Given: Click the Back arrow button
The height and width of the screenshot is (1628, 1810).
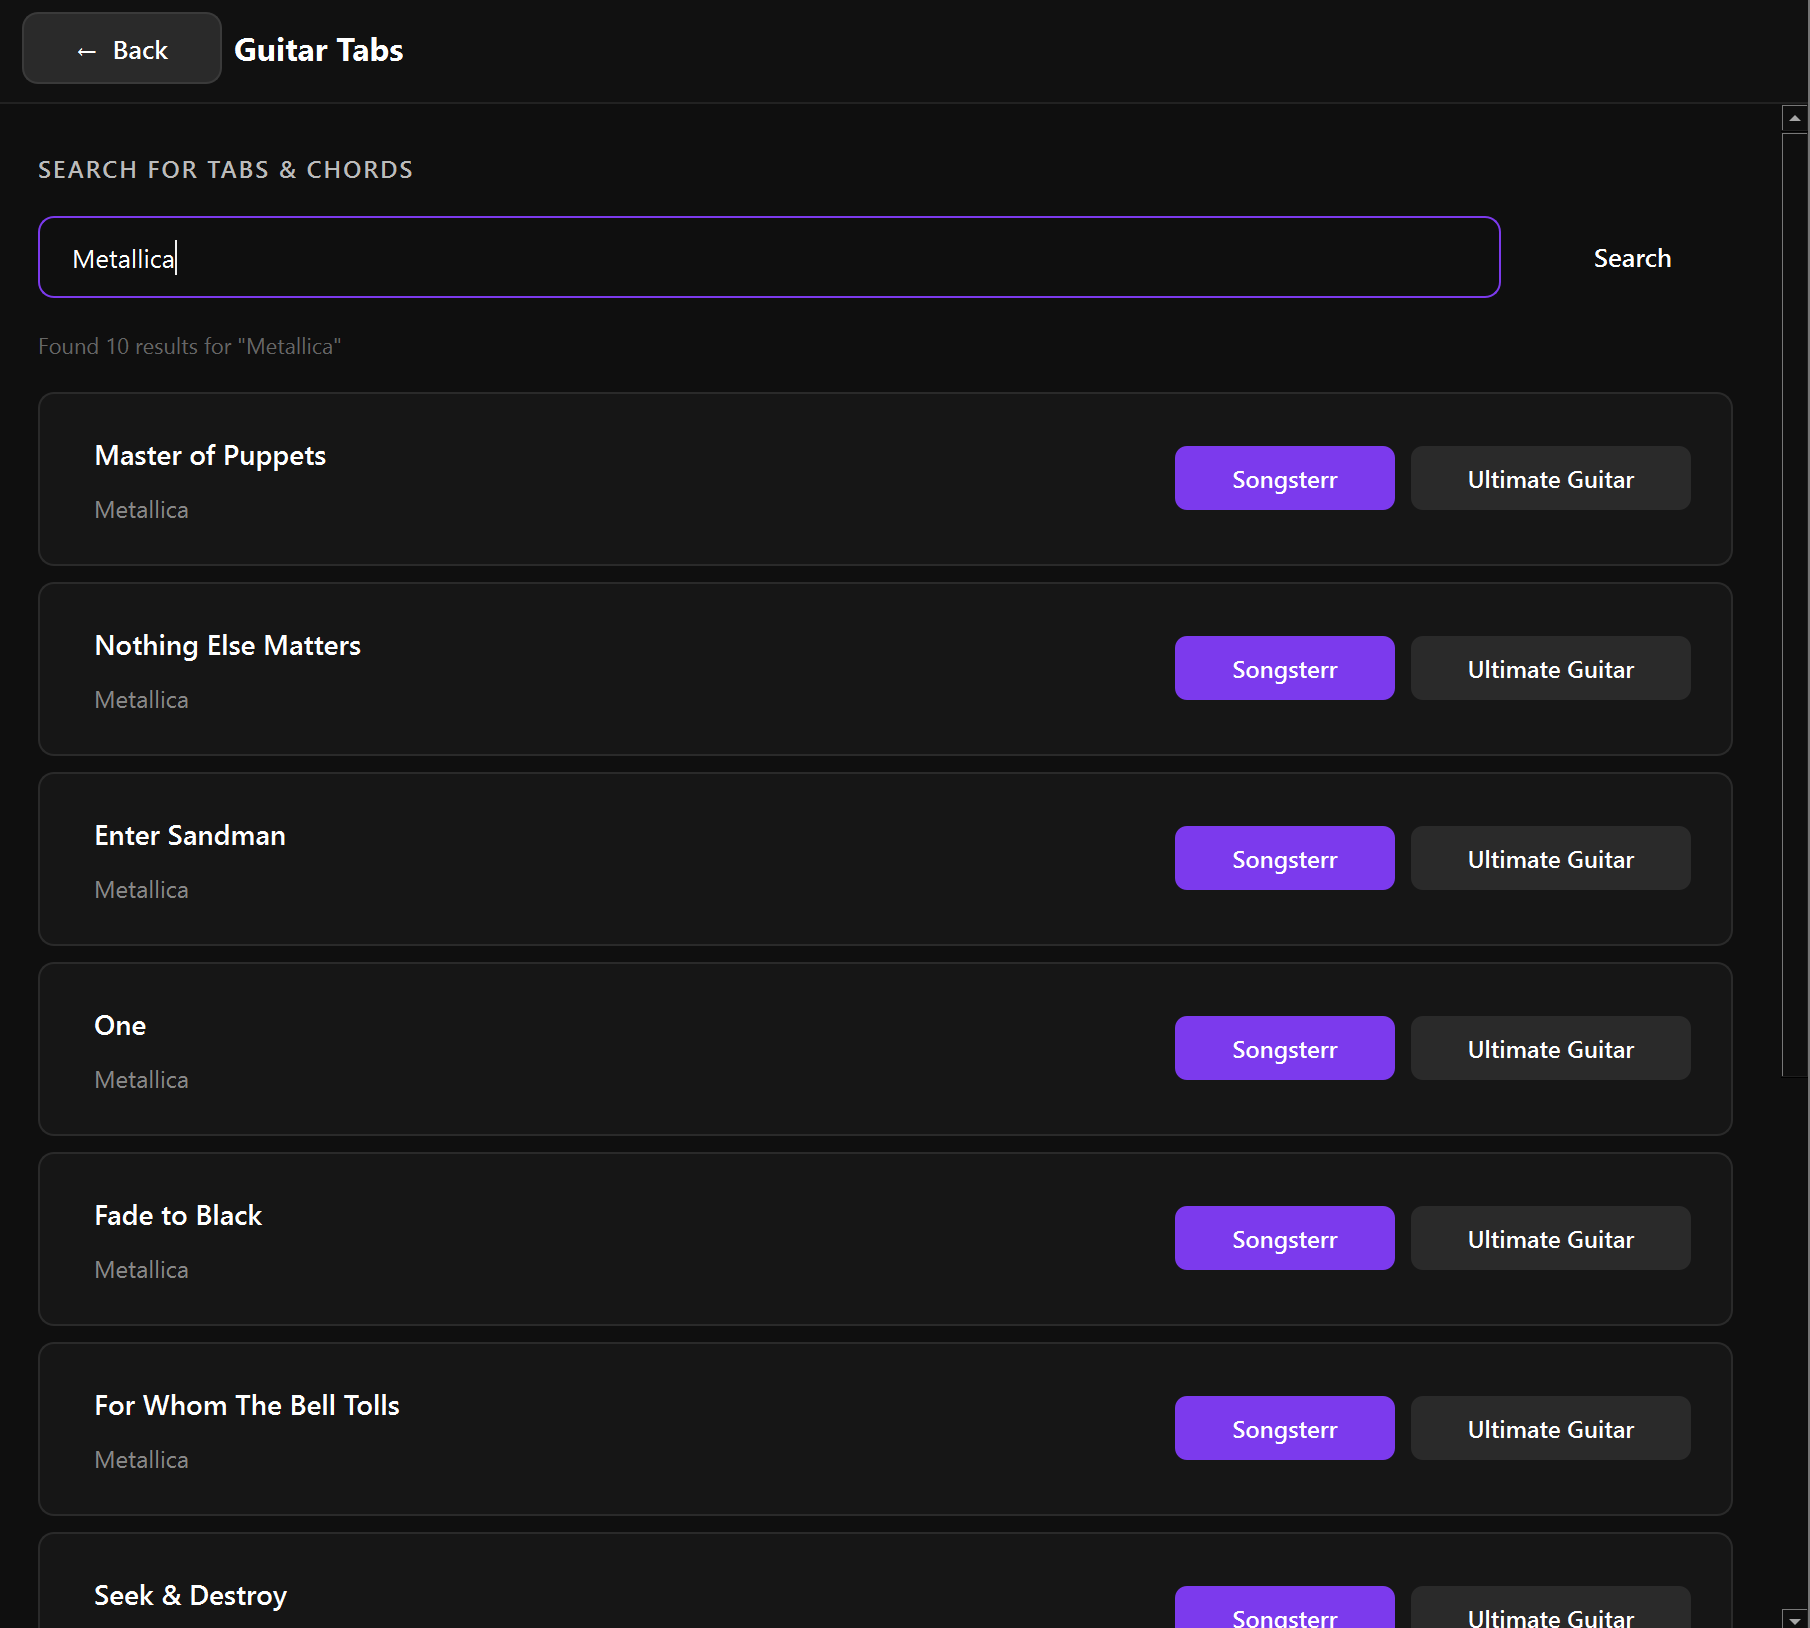Looking at the screenshot, I should point(121,50).
